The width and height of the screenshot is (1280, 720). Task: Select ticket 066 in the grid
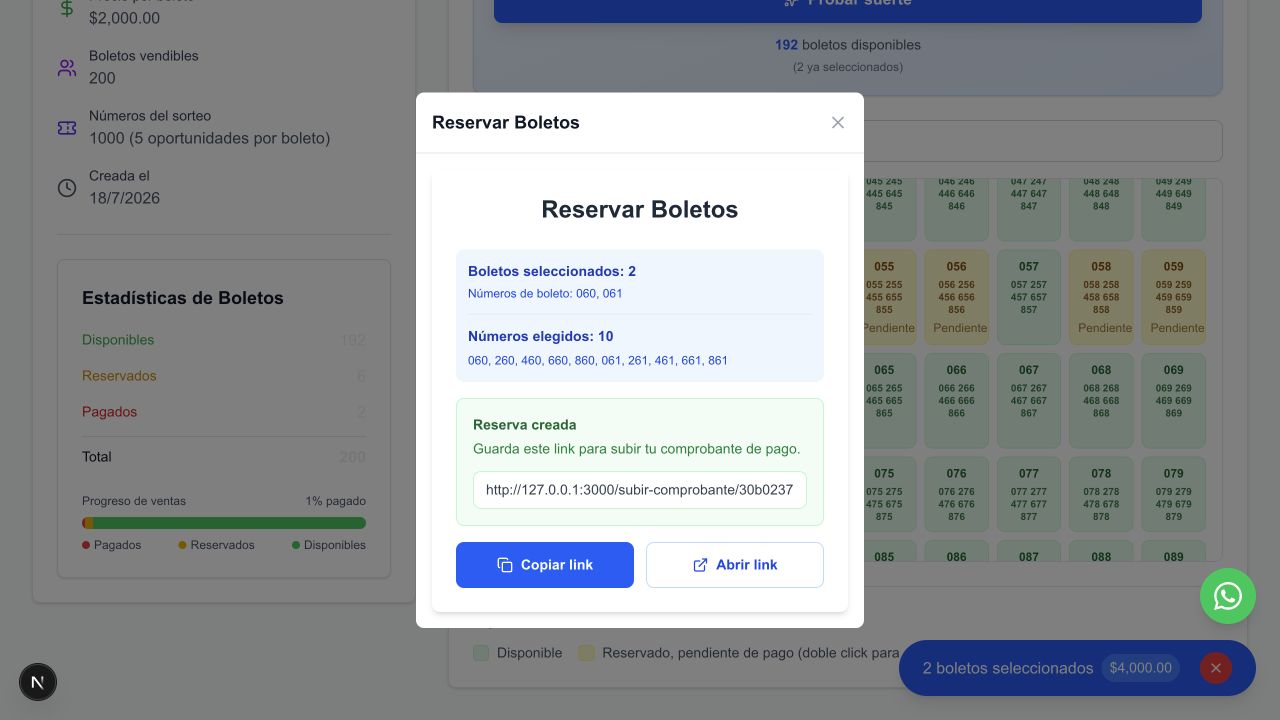tap(957, 400)
